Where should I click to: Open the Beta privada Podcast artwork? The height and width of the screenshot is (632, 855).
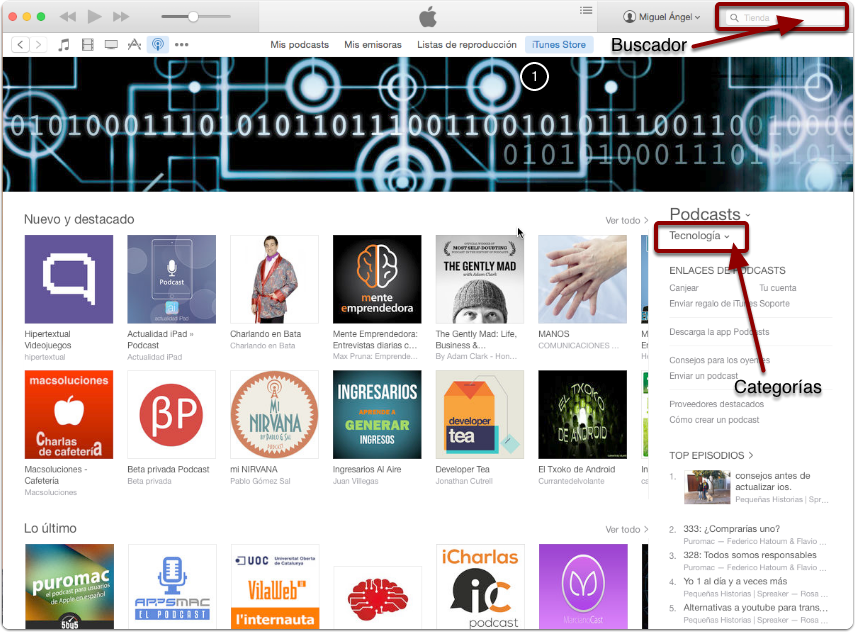click(171, 414)
